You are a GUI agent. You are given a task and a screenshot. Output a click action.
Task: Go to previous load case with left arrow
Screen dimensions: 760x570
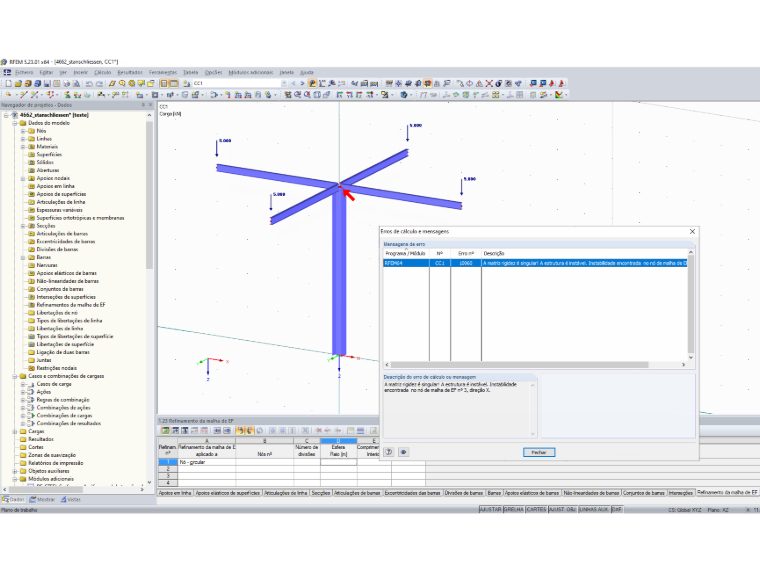pyautogui.click(x=293, y=83)
